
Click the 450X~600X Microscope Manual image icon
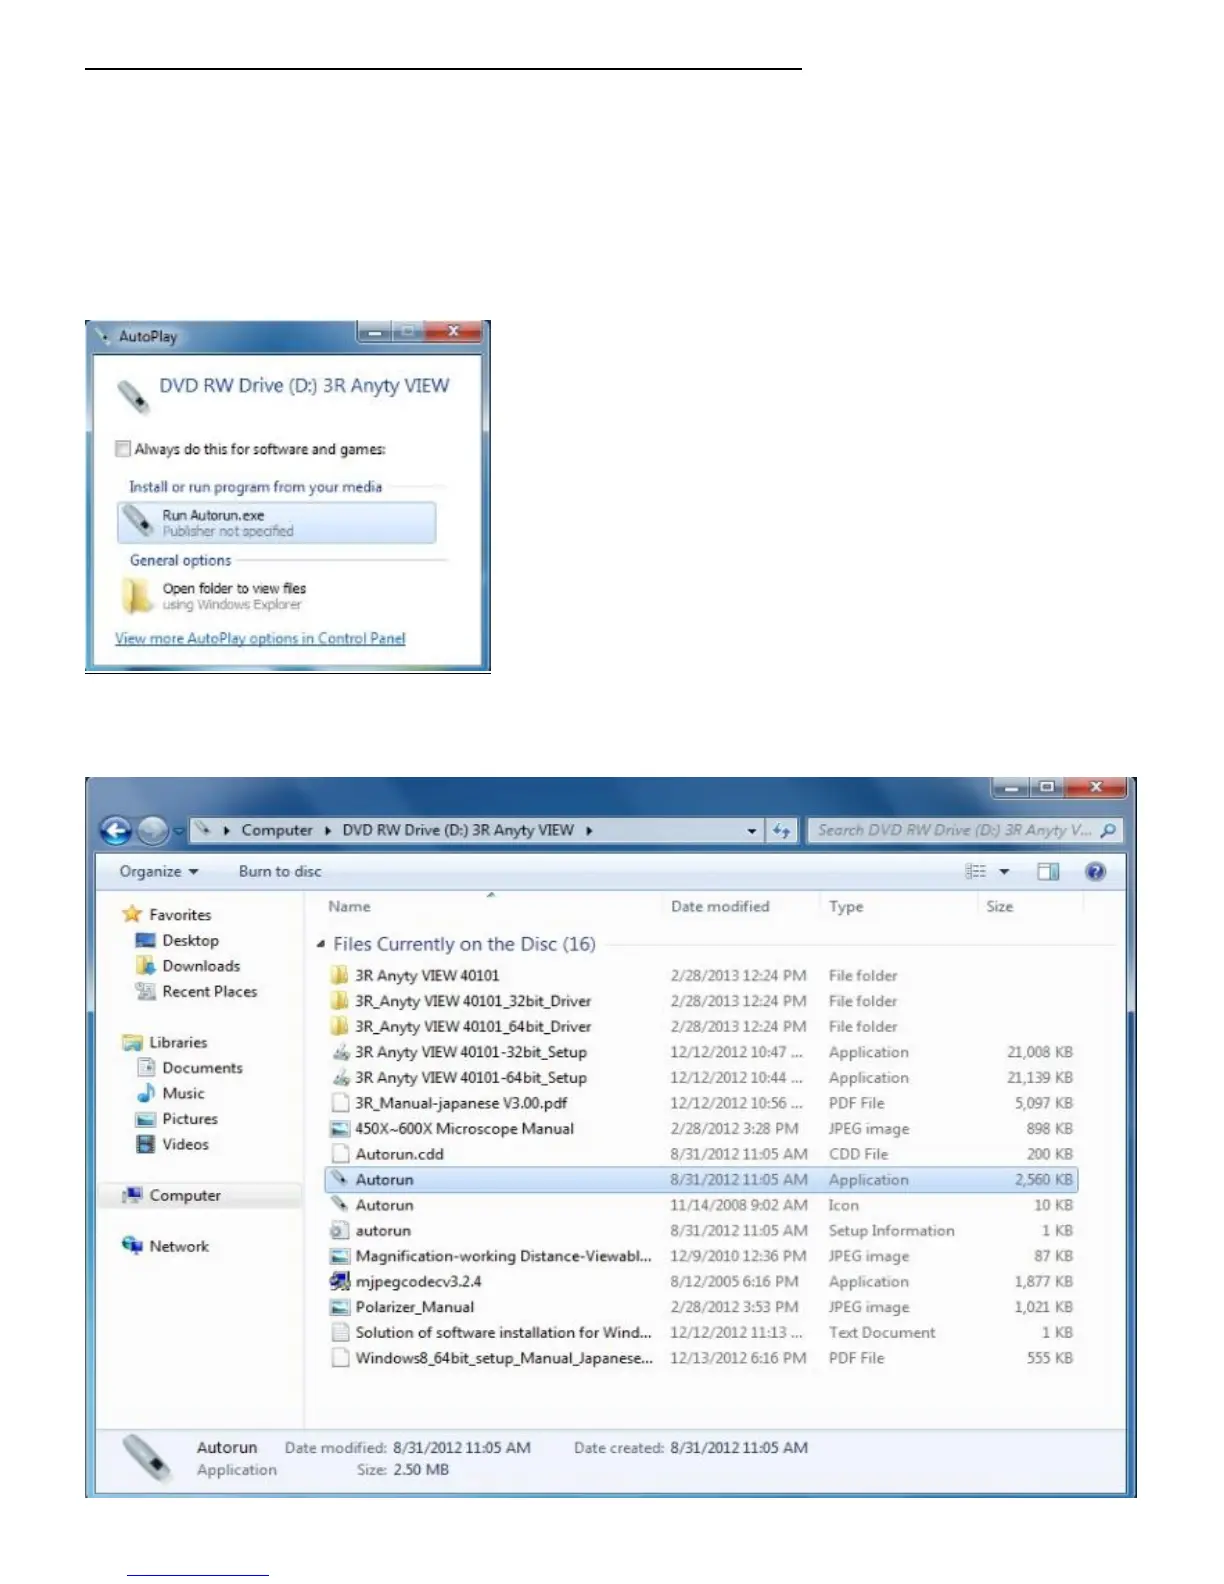(x=340, y=1128)
